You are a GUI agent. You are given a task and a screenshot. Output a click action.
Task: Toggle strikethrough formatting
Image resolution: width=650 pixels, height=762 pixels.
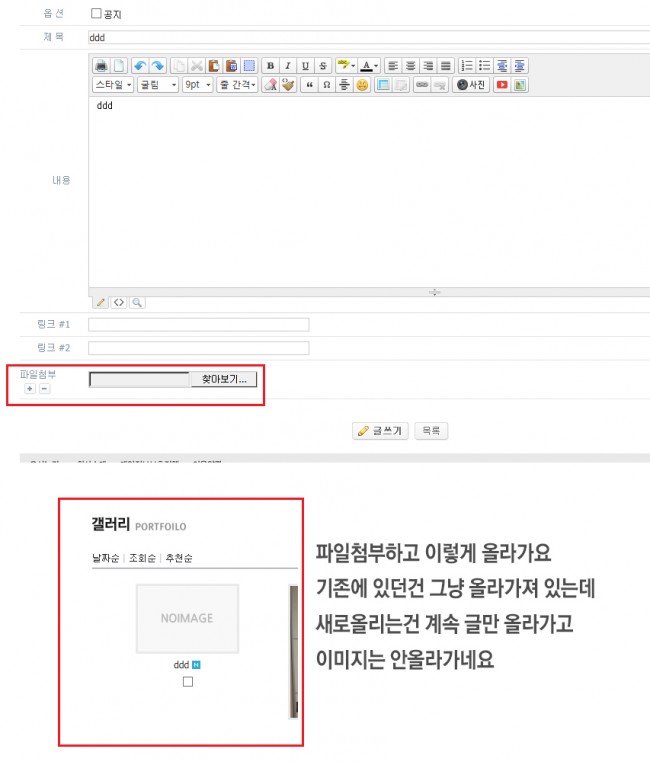point(323,66)
